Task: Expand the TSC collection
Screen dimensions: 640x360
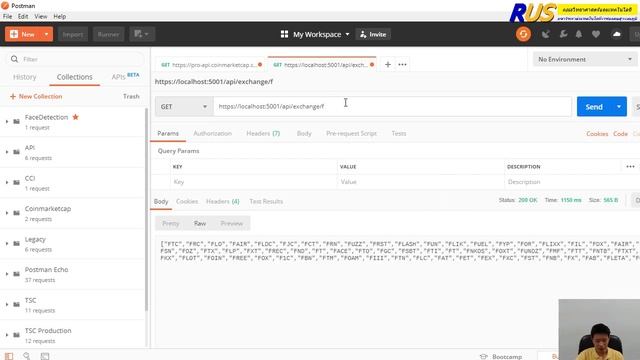Action: point(7,304)
